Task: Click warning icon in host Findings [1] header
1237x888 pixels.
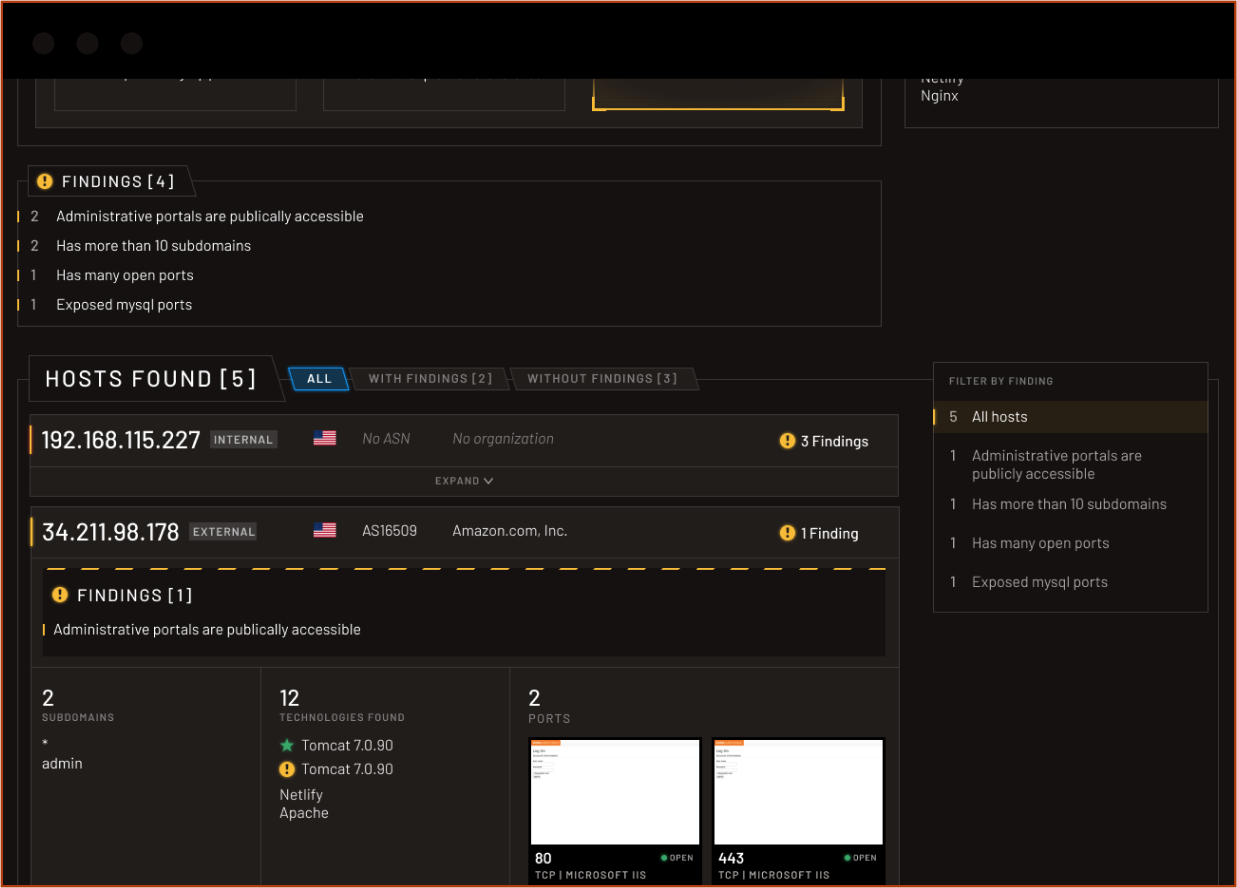Action: point(60,595)
